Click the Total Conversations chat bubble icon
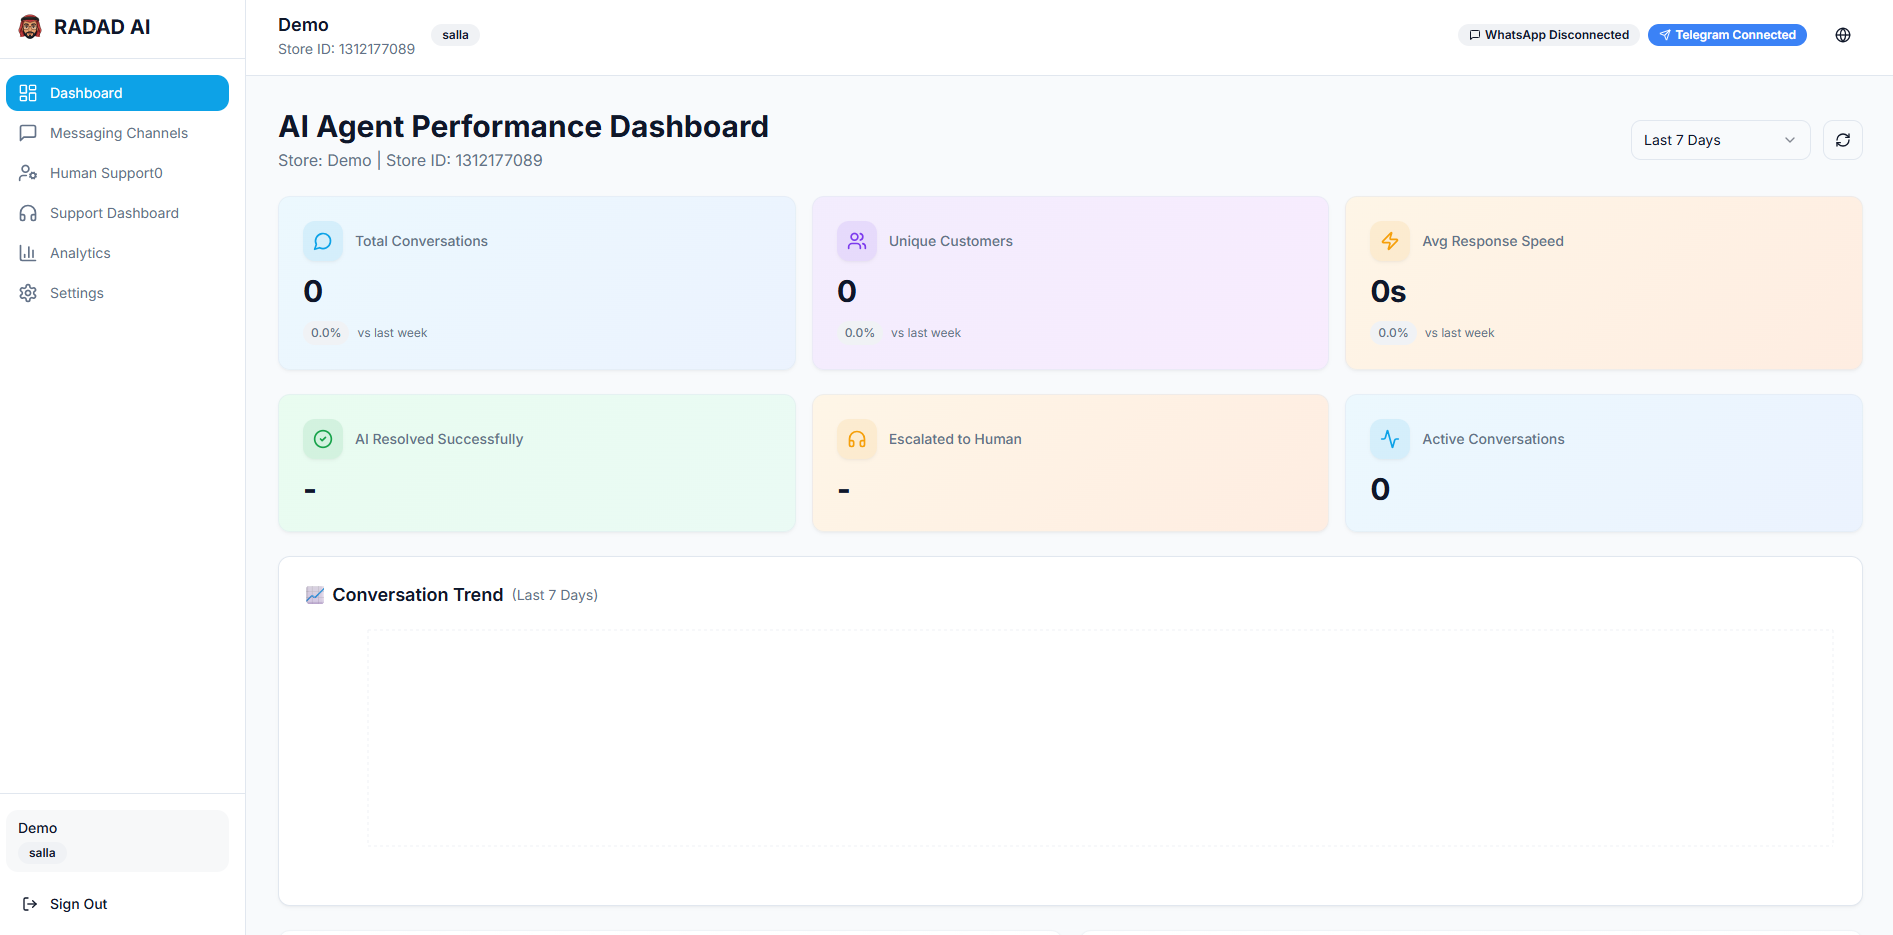This screenshot has height=935, width=1893. 323,241
